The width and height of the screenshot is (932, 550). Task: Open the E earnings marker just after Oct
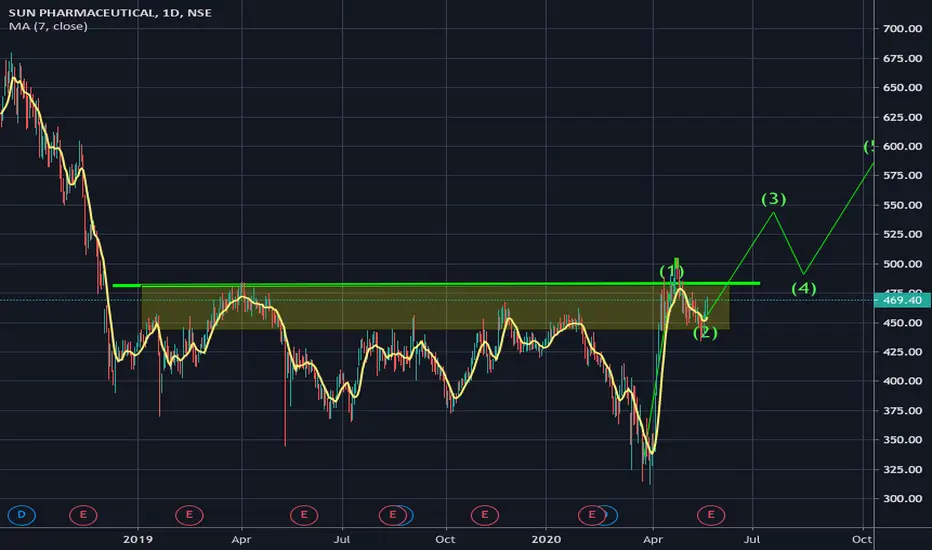(x=484, y=515)
